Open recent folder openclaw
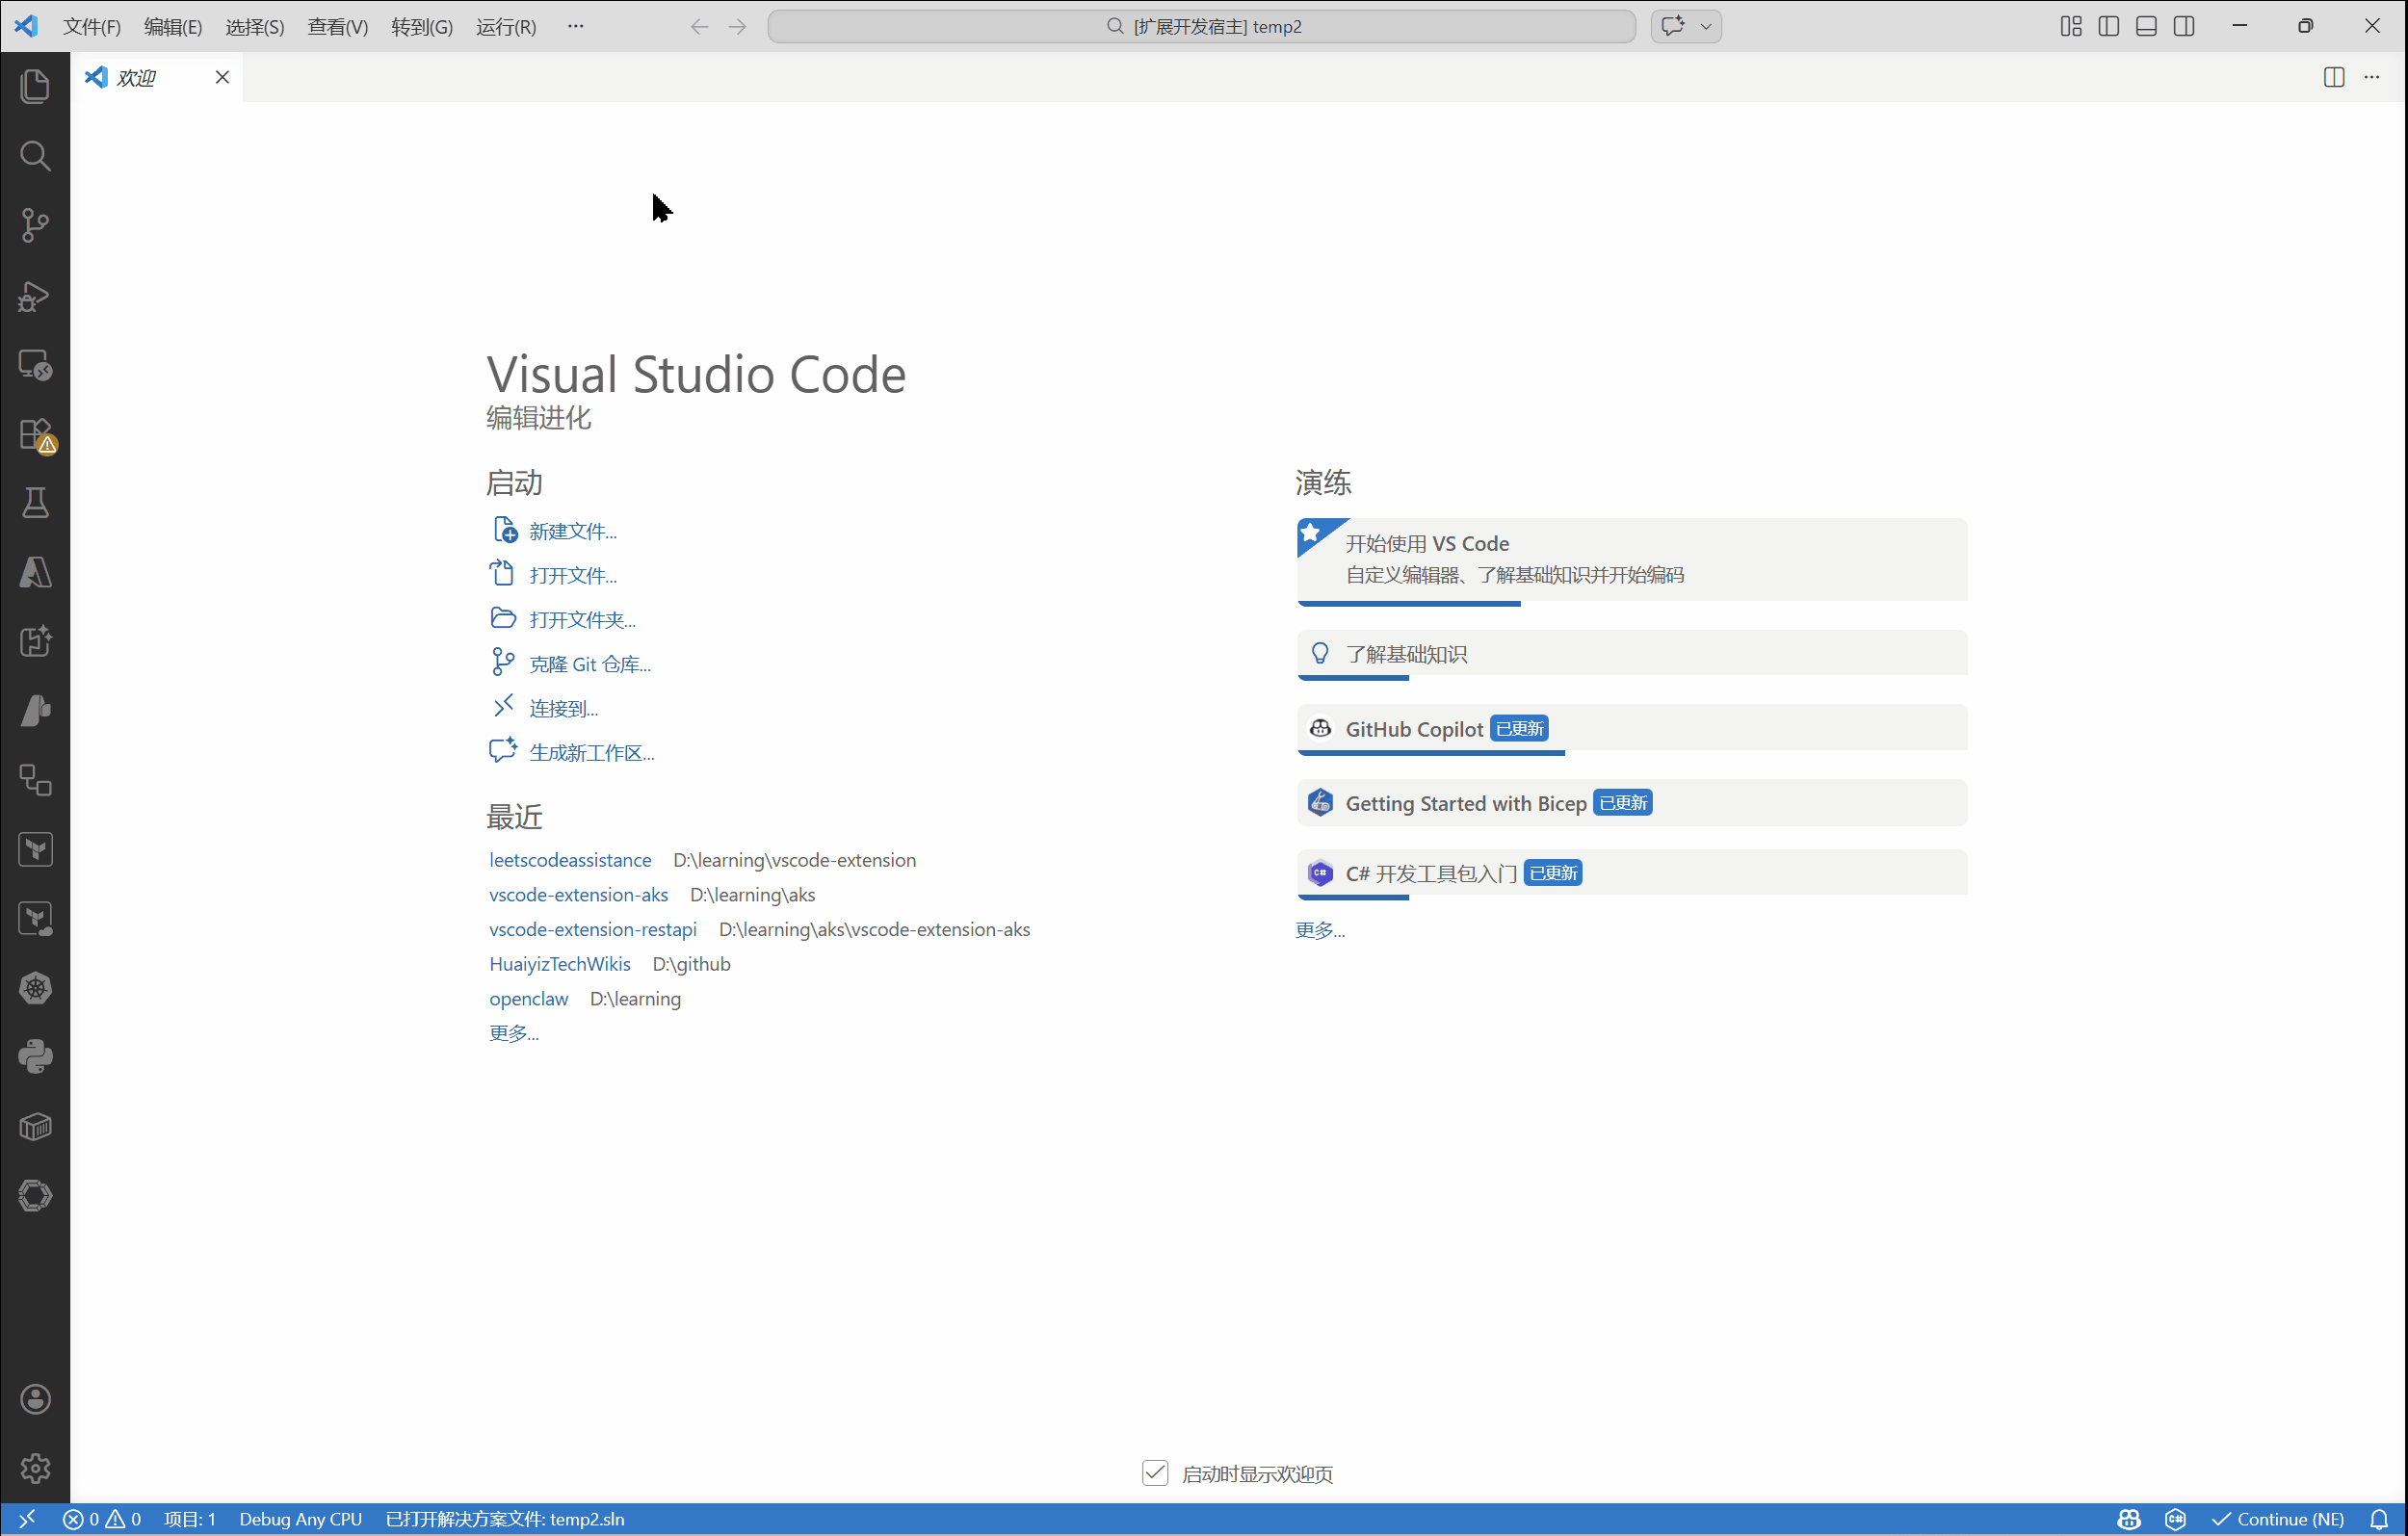 (x=528, y=999)
